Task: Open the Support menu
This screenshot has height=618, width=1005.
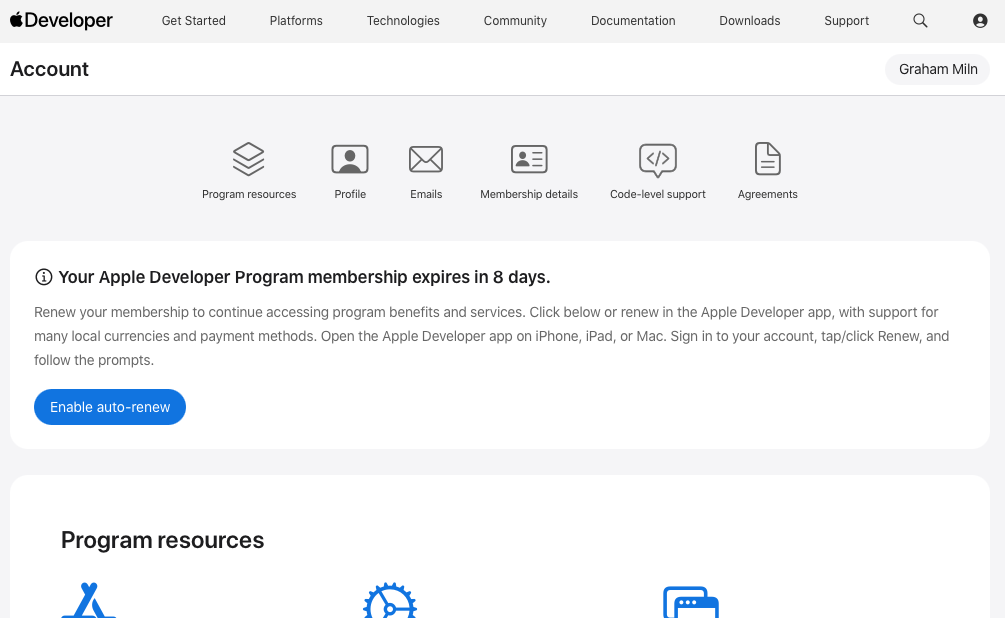Action: pyautogui.click(x=847, y=21)
